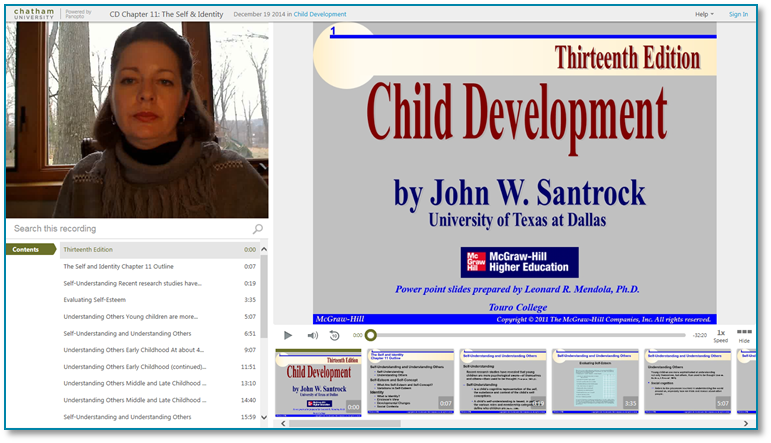Click in the Search this recording field
The width and height of the screenshot is (771, 443).
click(x=131, y=229)
